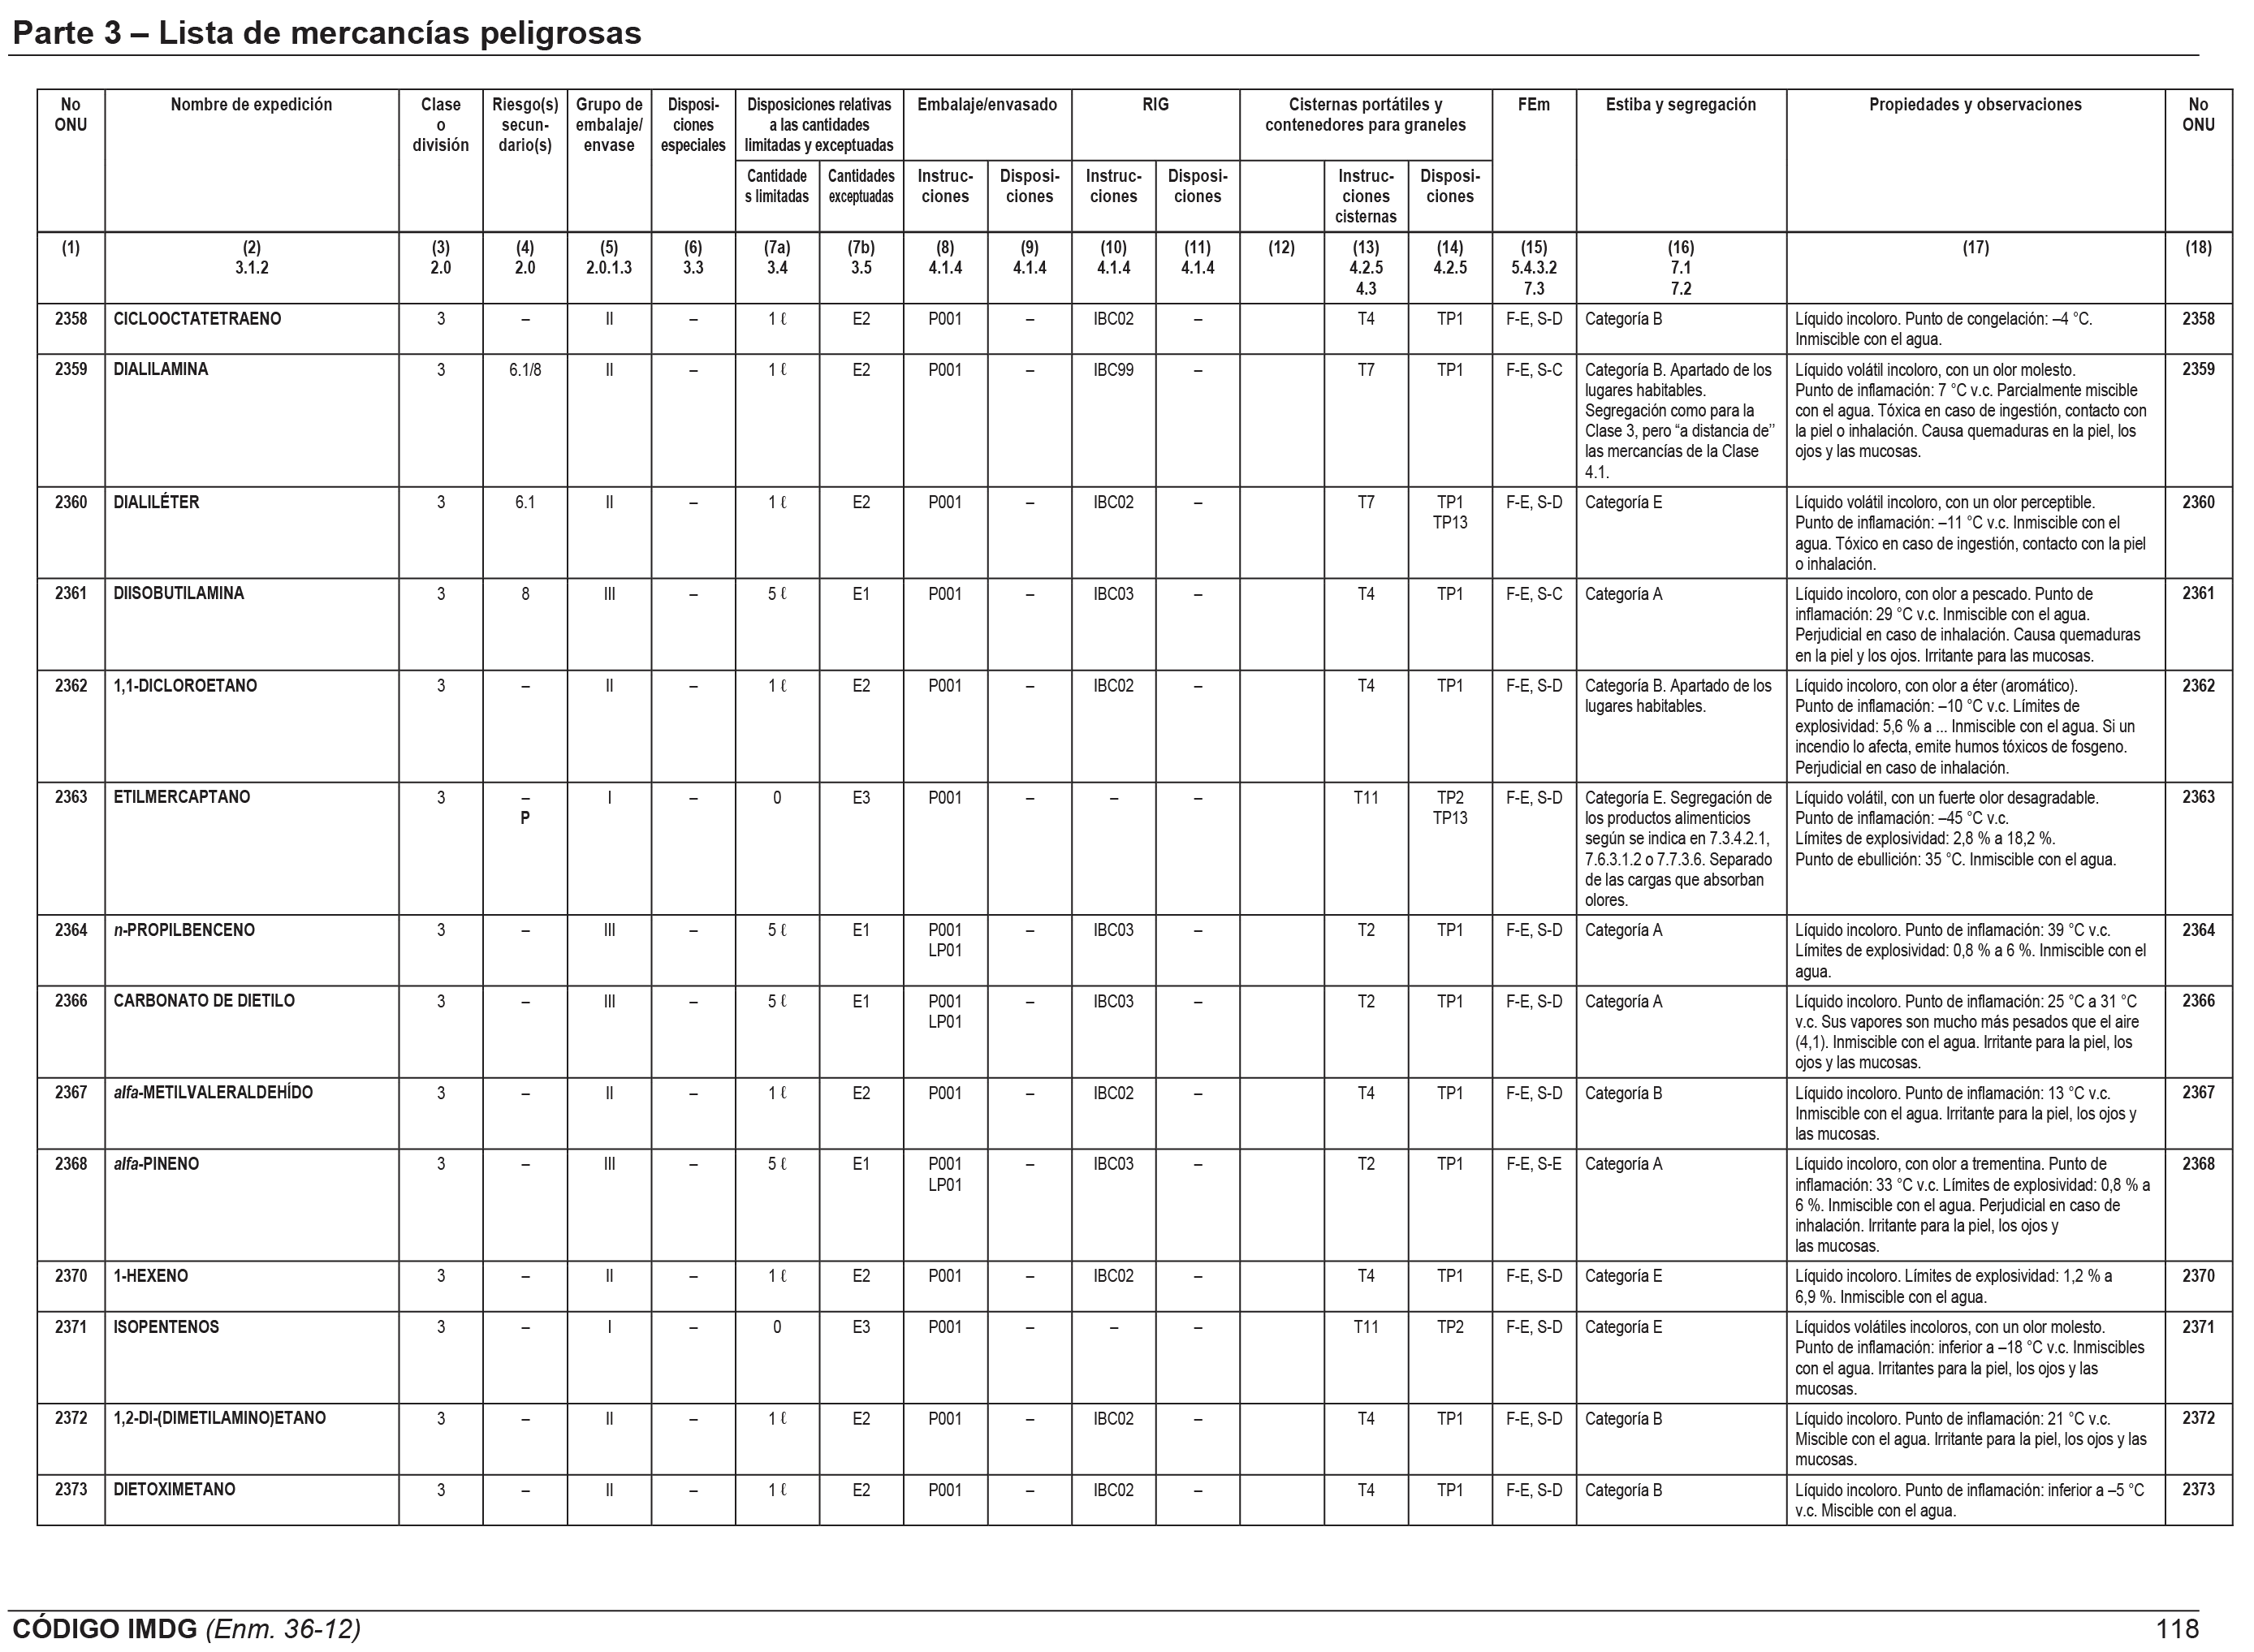Screen dimensions: 2254x1652
Task: Select the ETILMERCAPTANO name cell
Action: [181, 797]
